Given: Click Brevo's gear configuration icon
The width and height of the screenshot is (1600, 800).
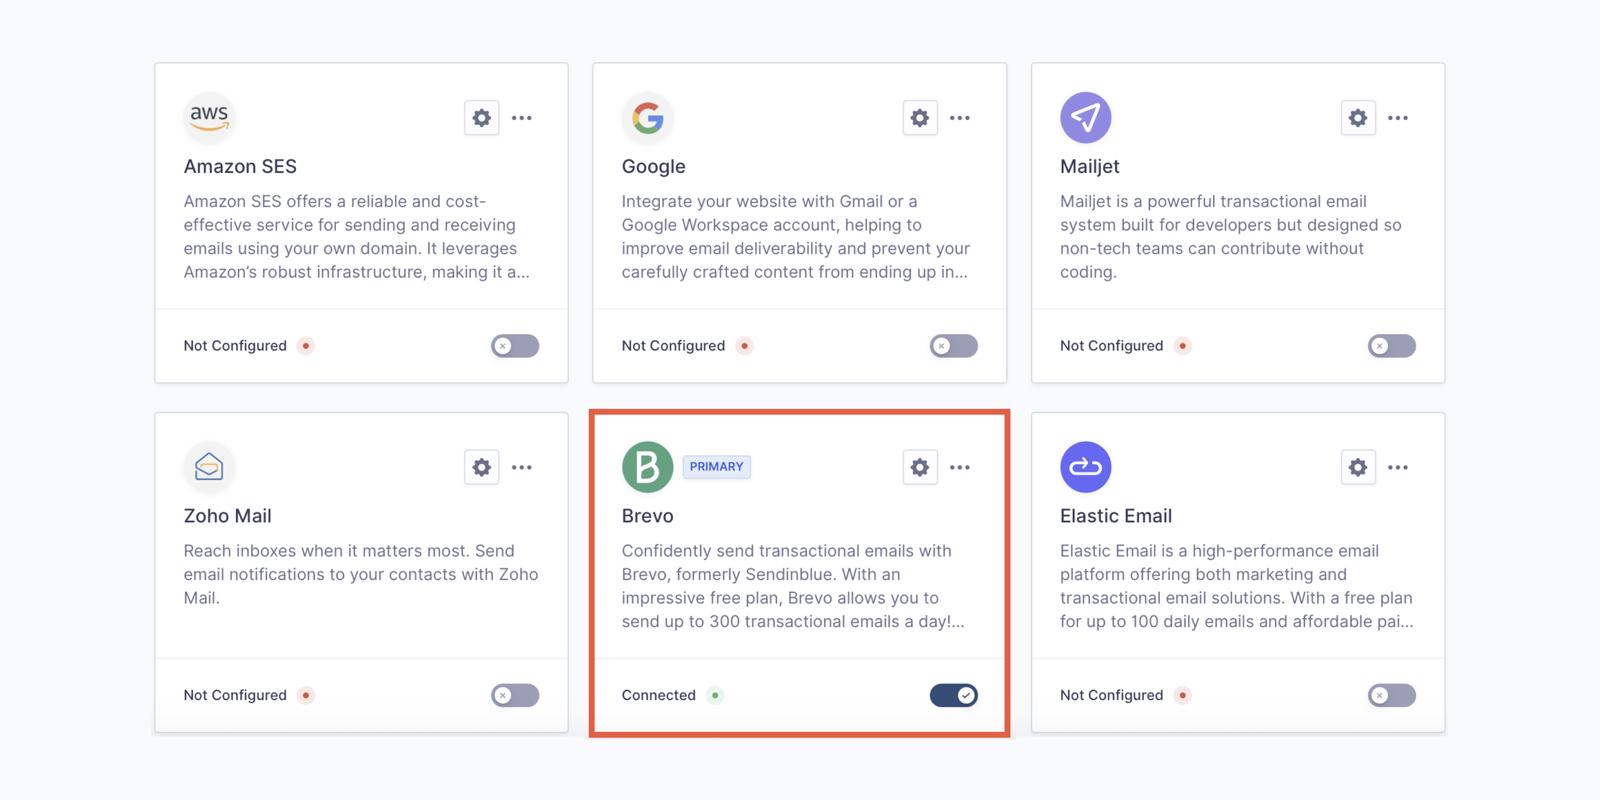Looking at the screenshot, I should pos(919,467).
